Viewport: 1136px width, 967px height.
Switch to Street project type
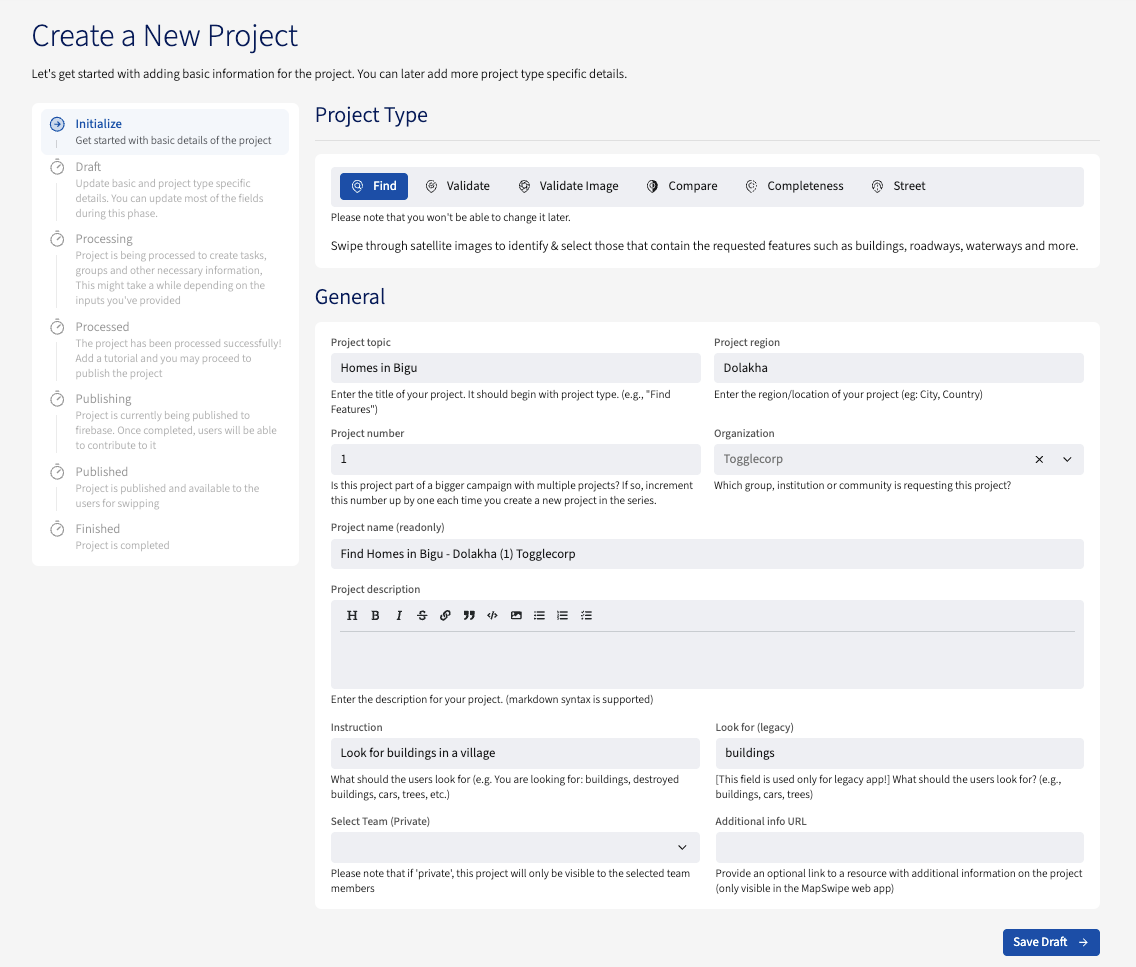898,186
